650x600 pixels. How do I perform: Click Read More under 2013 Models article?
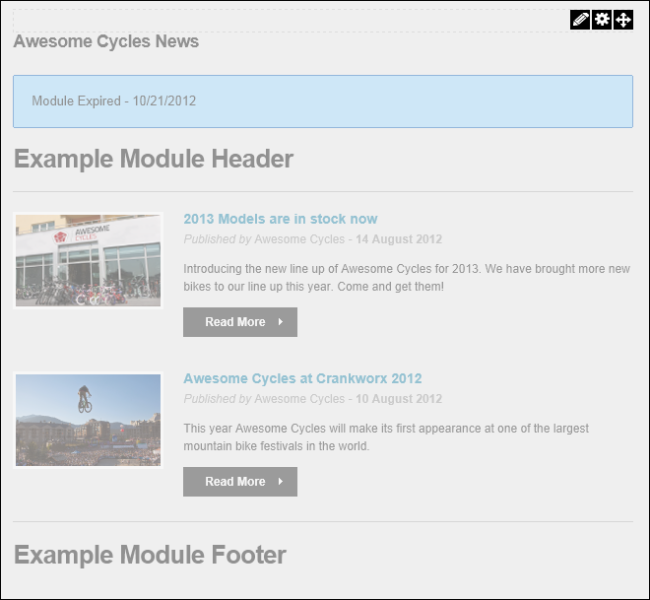pos(240,322)
